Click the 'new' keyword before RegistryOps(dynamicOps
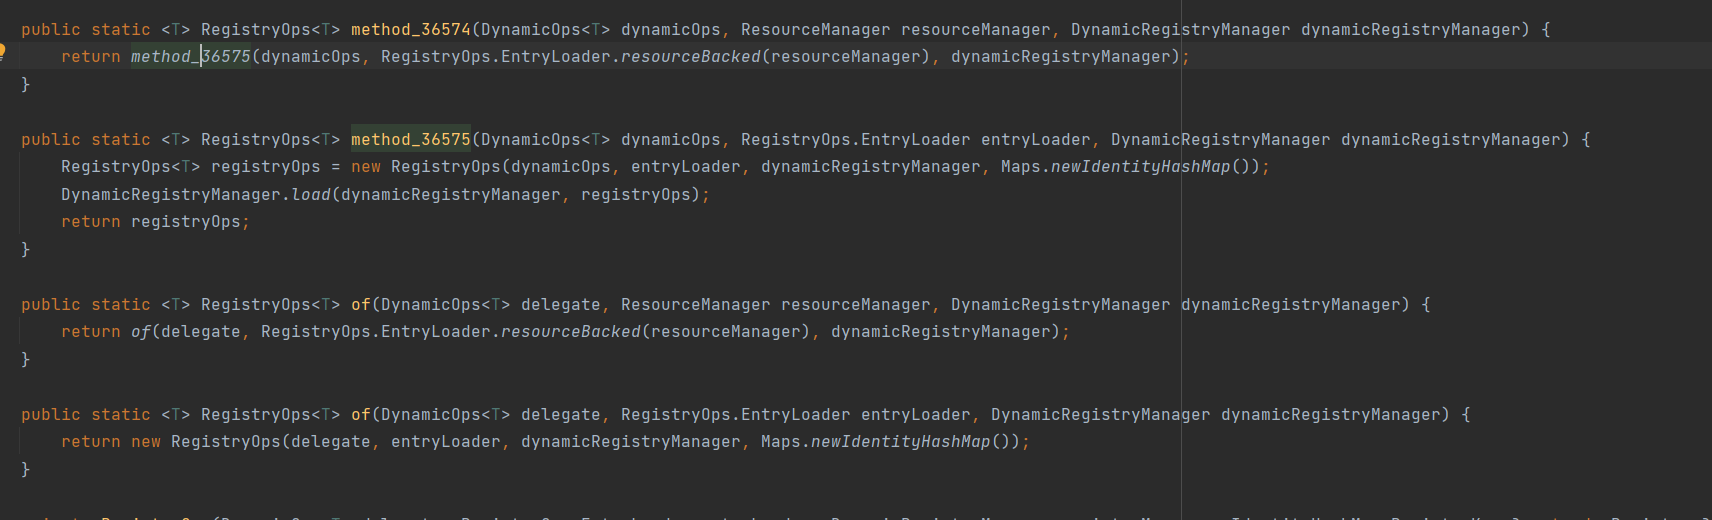Screen dimensions: 1712x520 (366, 167)
